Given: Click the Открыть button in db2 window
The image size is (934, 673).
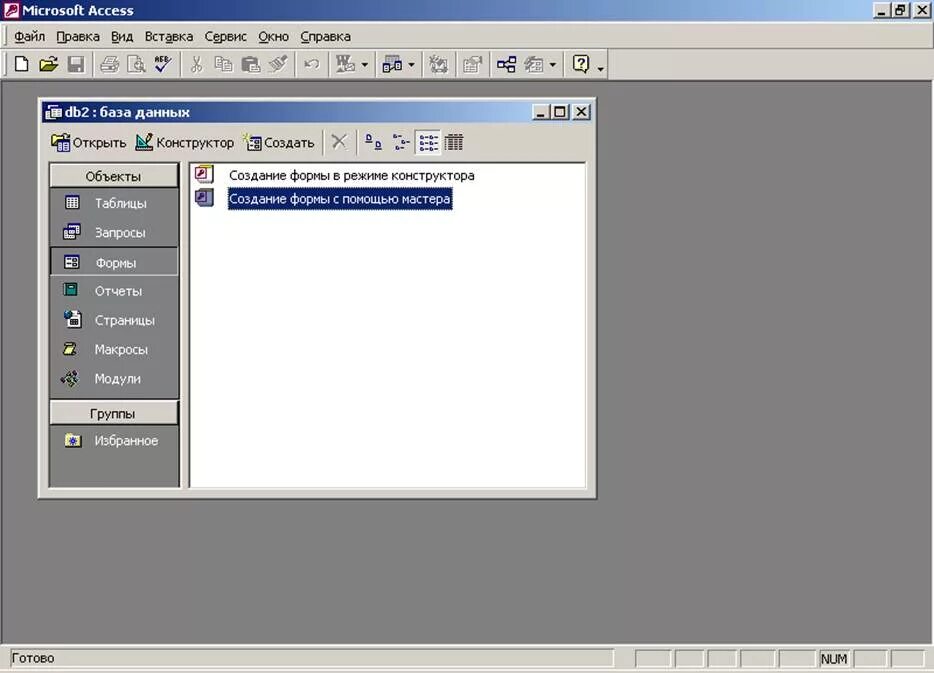Looking at the screenshot, I should click(x=89, y=143).
